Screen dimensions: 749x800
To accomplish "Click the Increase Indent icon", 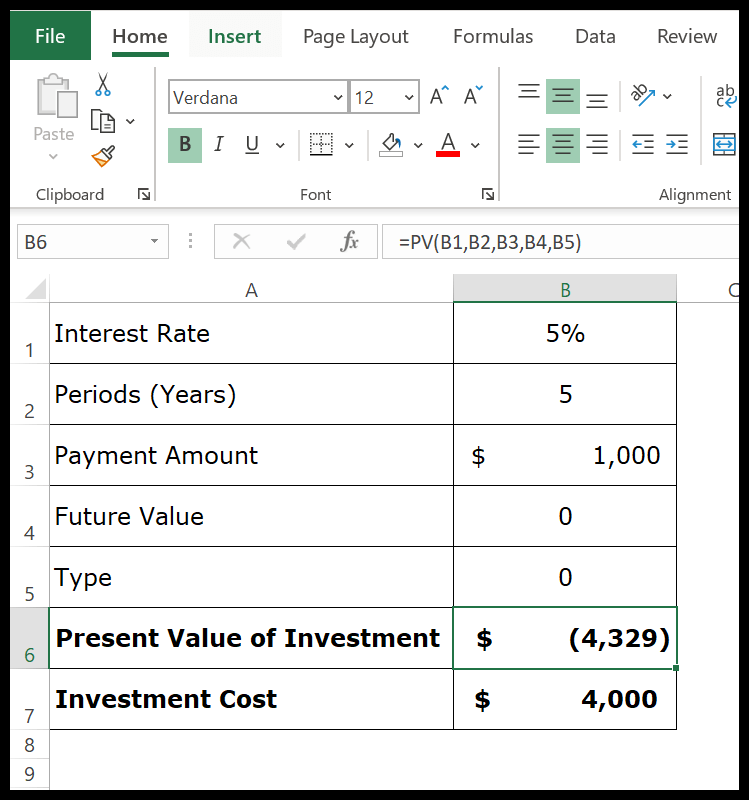I will pyautogui.click(x=677, y=144).
